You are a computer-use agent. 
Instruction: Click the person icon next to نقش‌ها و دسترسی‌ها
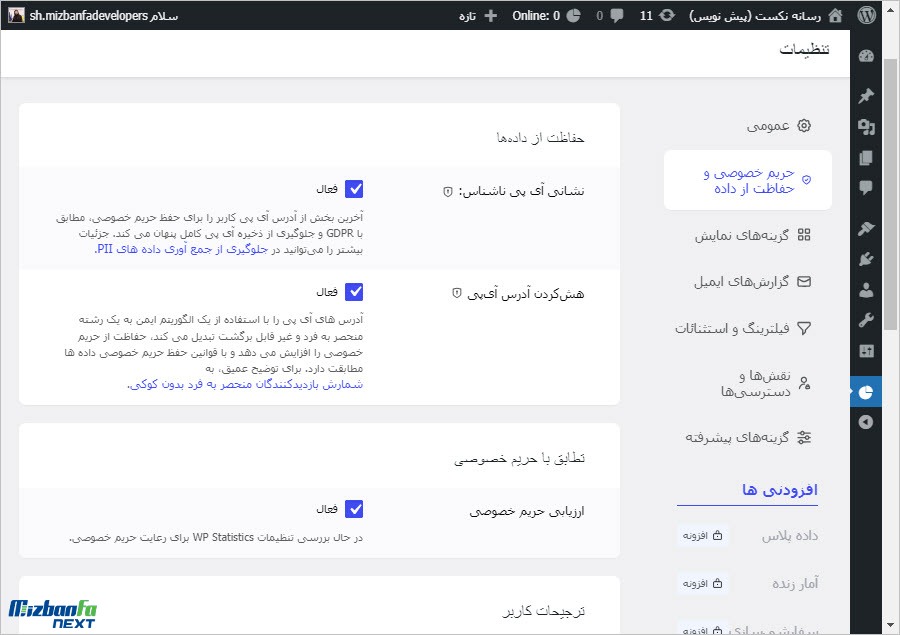coord(804,383)
